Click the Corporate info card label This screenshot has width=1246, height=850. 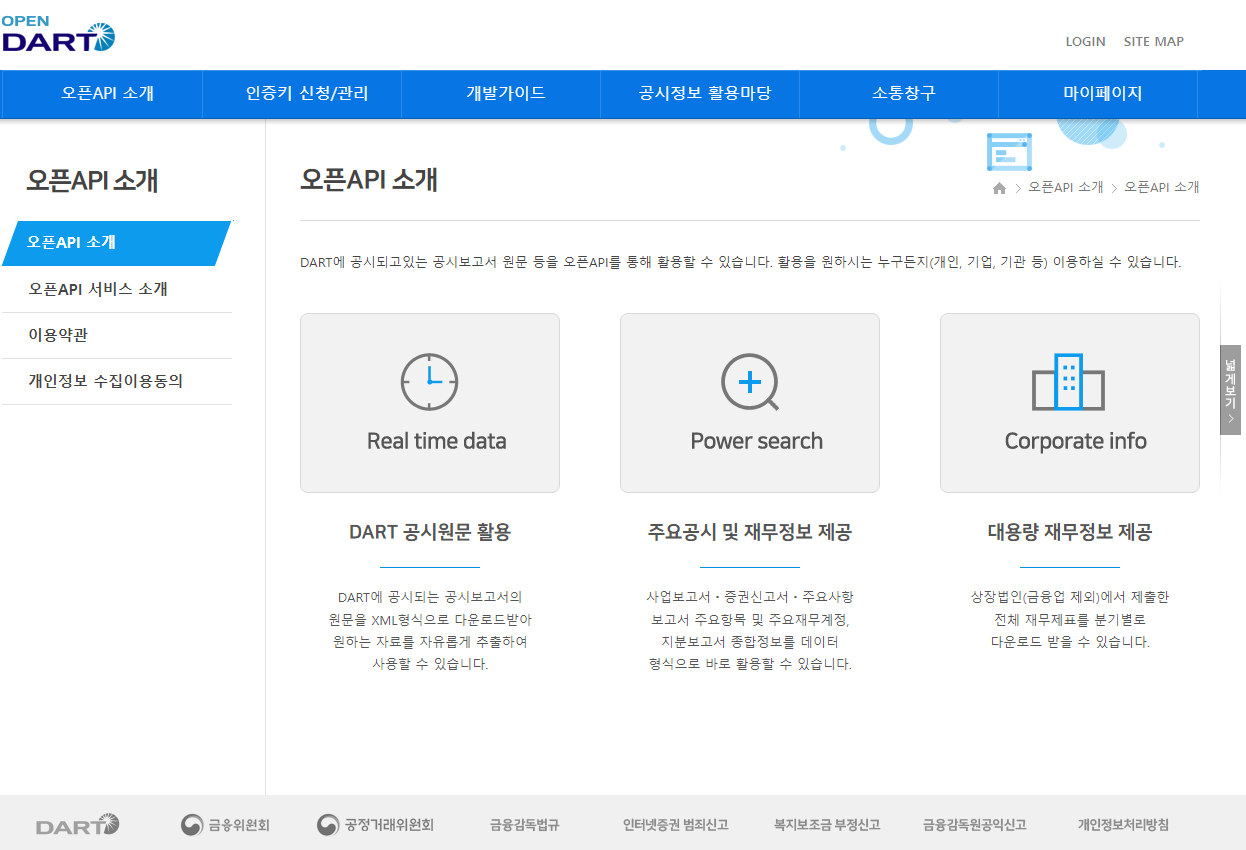point(1076,441)
